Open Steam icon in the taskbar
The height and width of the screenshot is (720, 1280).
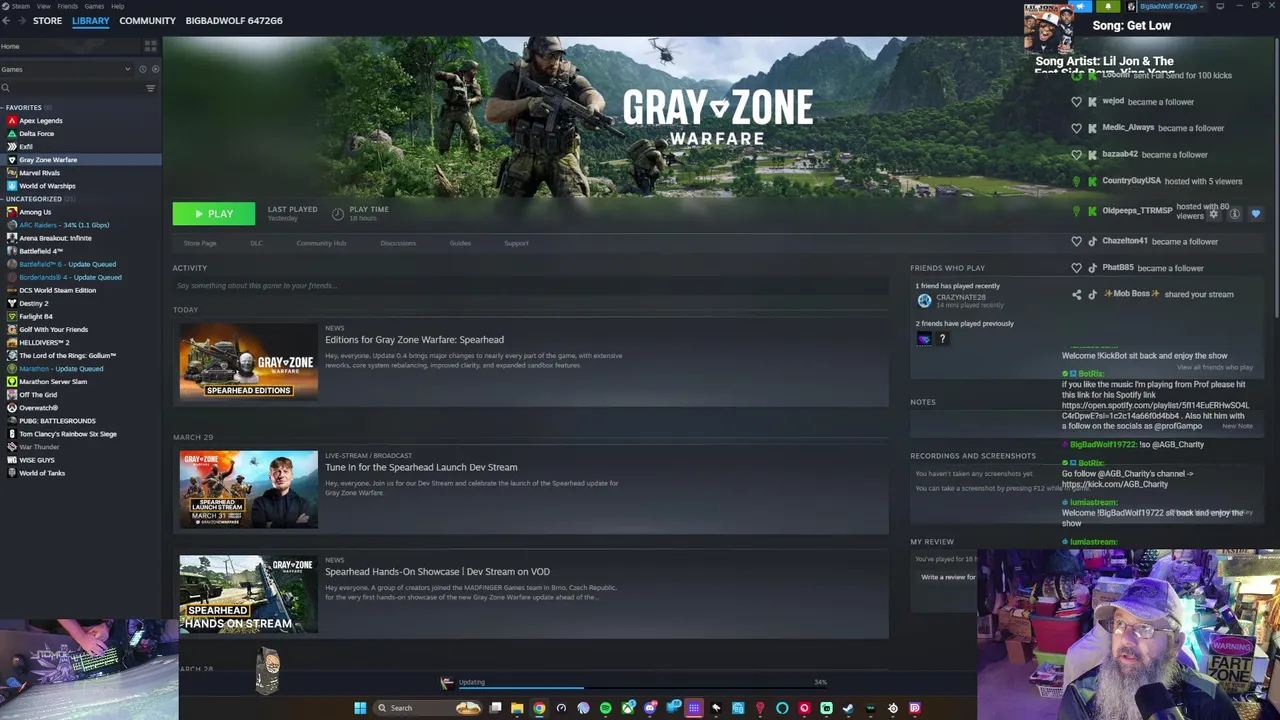point(848,708)
